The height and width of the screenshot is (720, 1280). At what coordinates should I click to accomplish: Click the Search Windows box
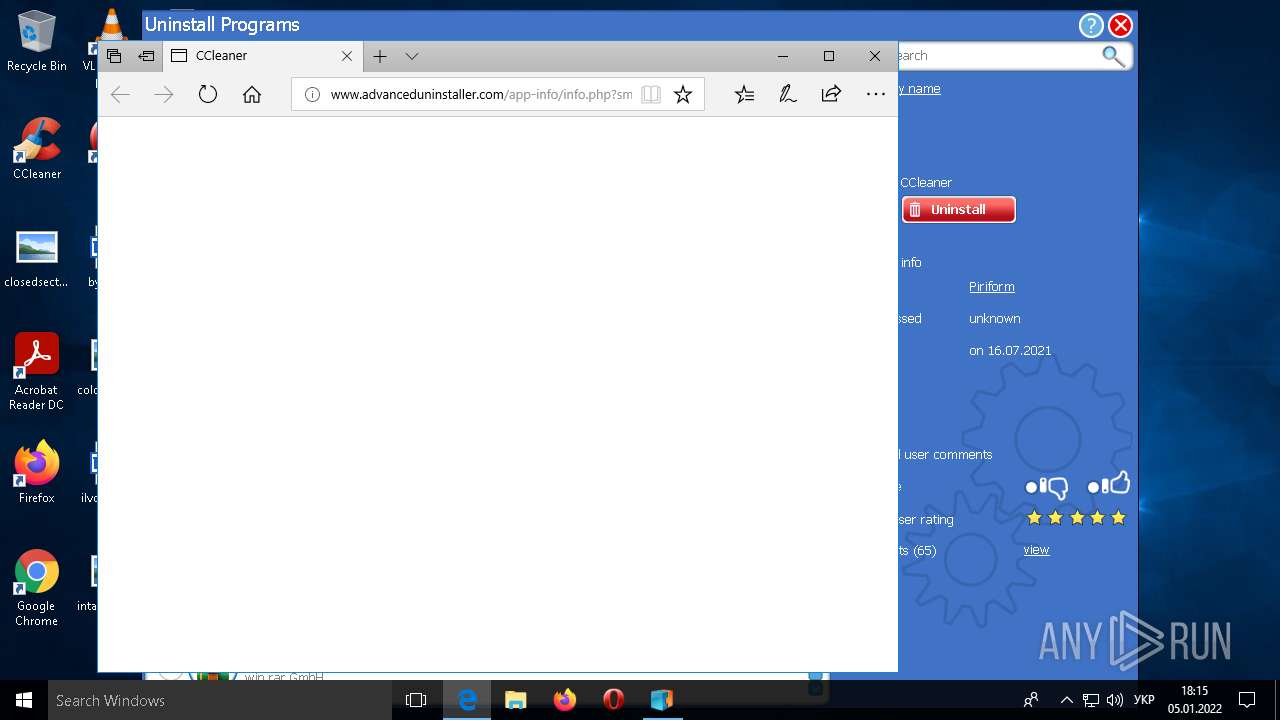point(220,700)
